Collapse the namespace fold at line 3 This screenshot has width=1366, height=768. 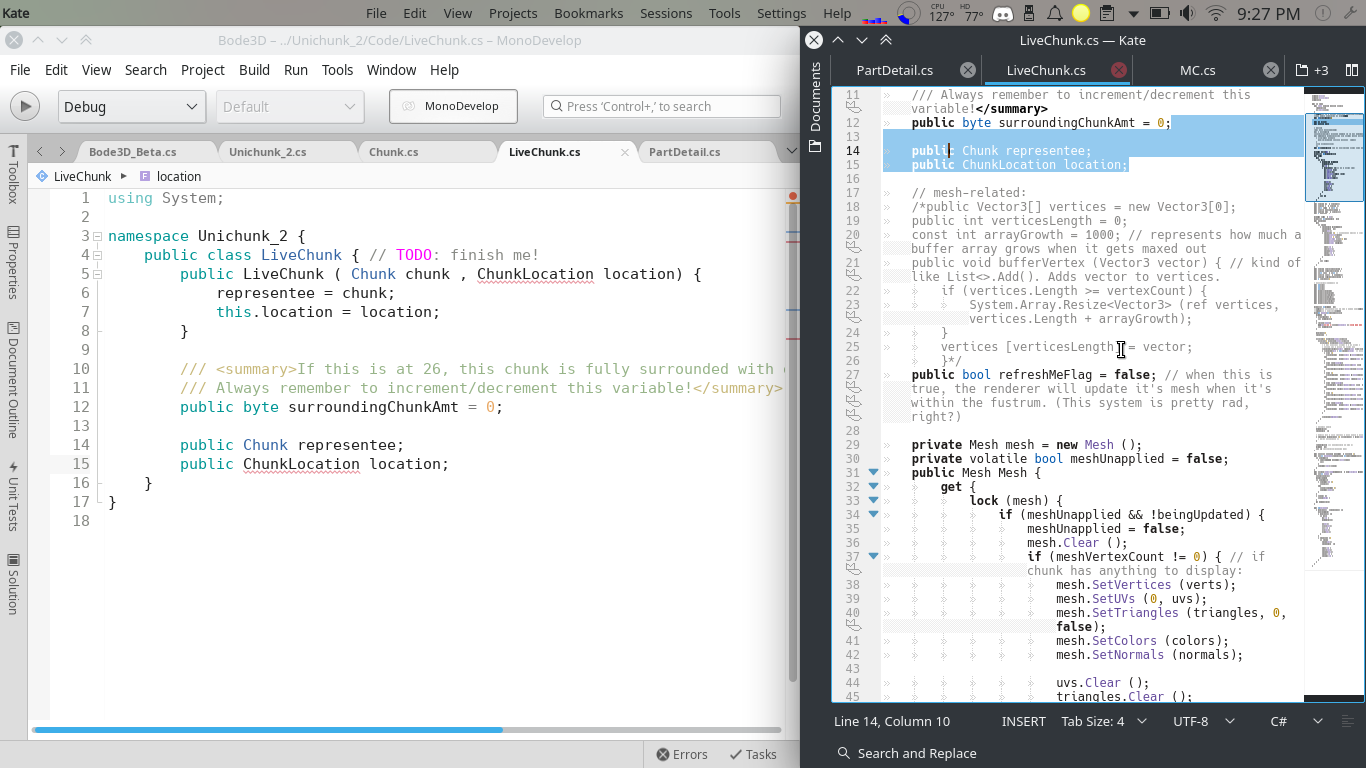(98, 237)
